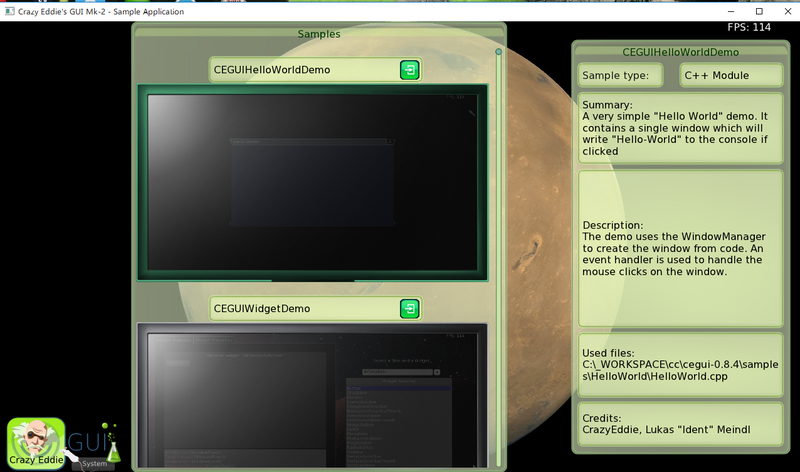Screen dimensions: 800x472
Task: Click the Crazy Eddie scientist logo
Action: [36, 443]
